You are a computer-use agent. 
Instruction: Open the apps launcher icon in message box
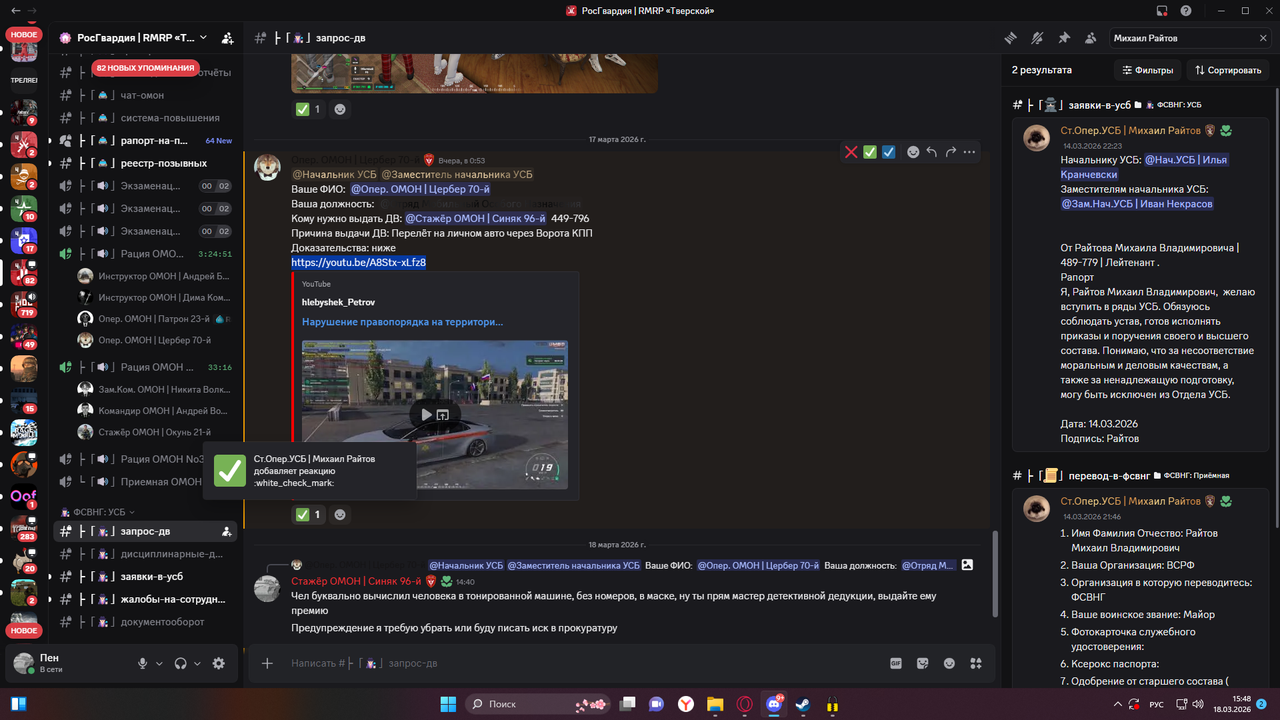pyautogui.click(x=976, y=663)
